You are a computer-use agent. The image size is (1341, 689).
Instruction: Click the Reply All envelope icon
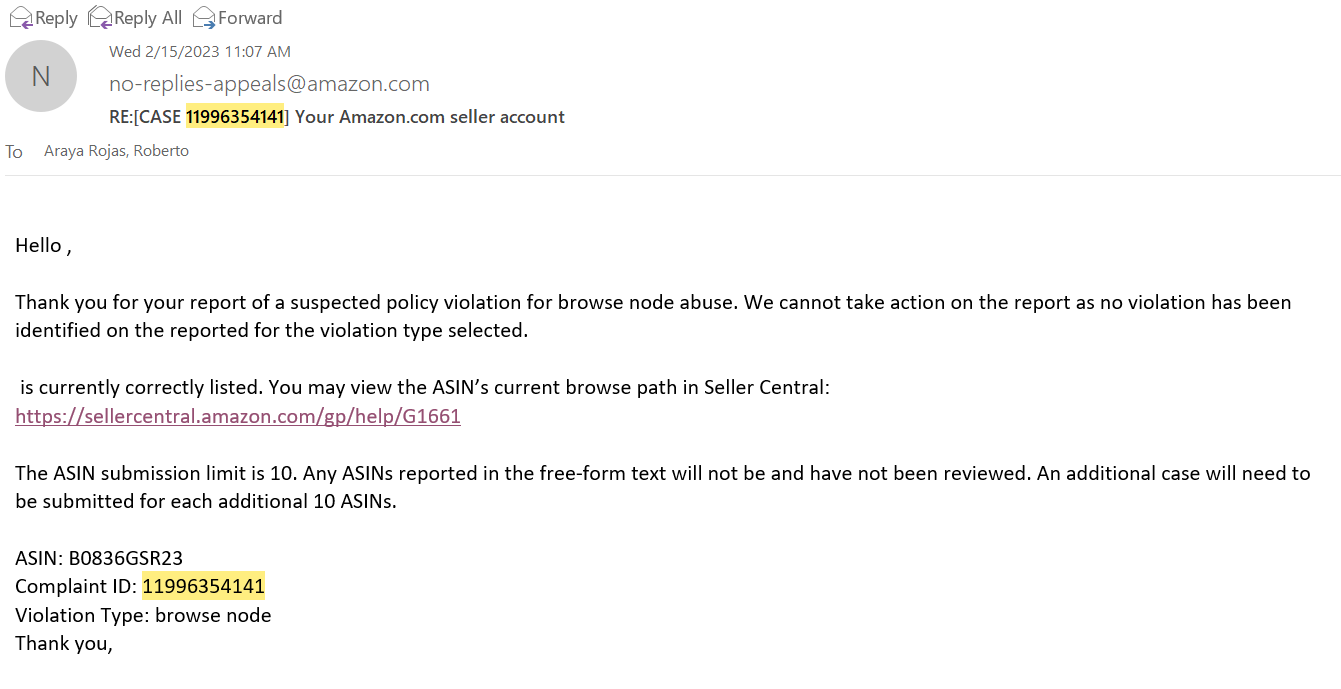point(99,17)
